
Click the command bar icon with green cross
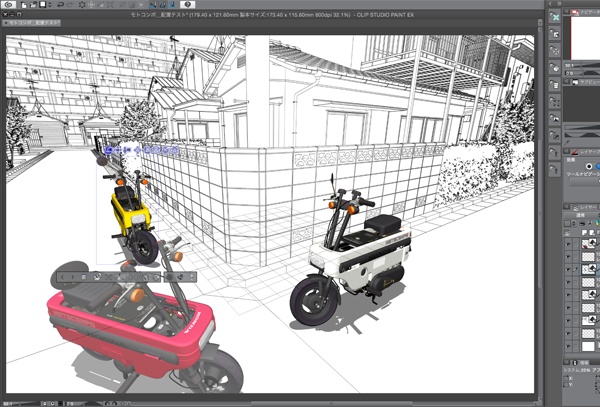pyautogui.click(x=555, y=17)
